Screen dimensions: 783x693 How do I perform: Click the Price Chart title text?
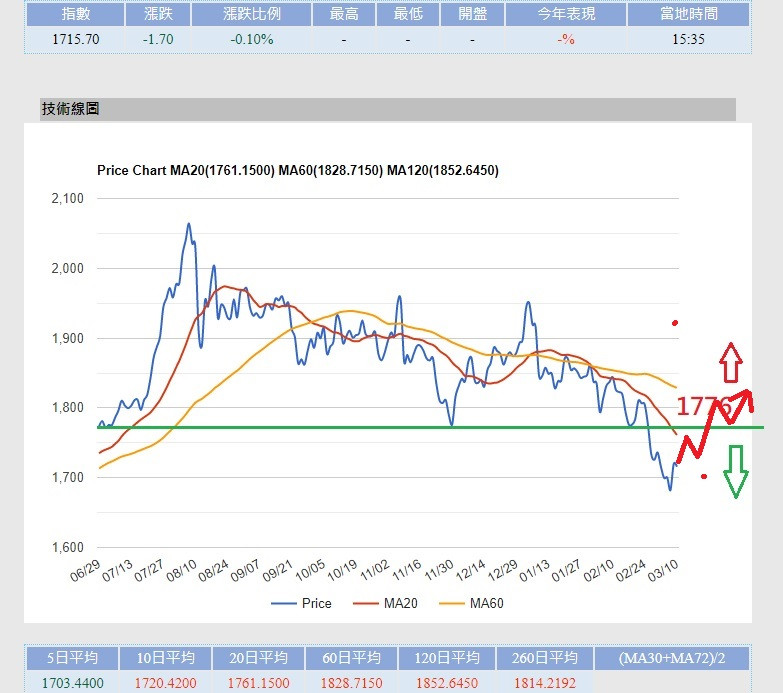298,170
